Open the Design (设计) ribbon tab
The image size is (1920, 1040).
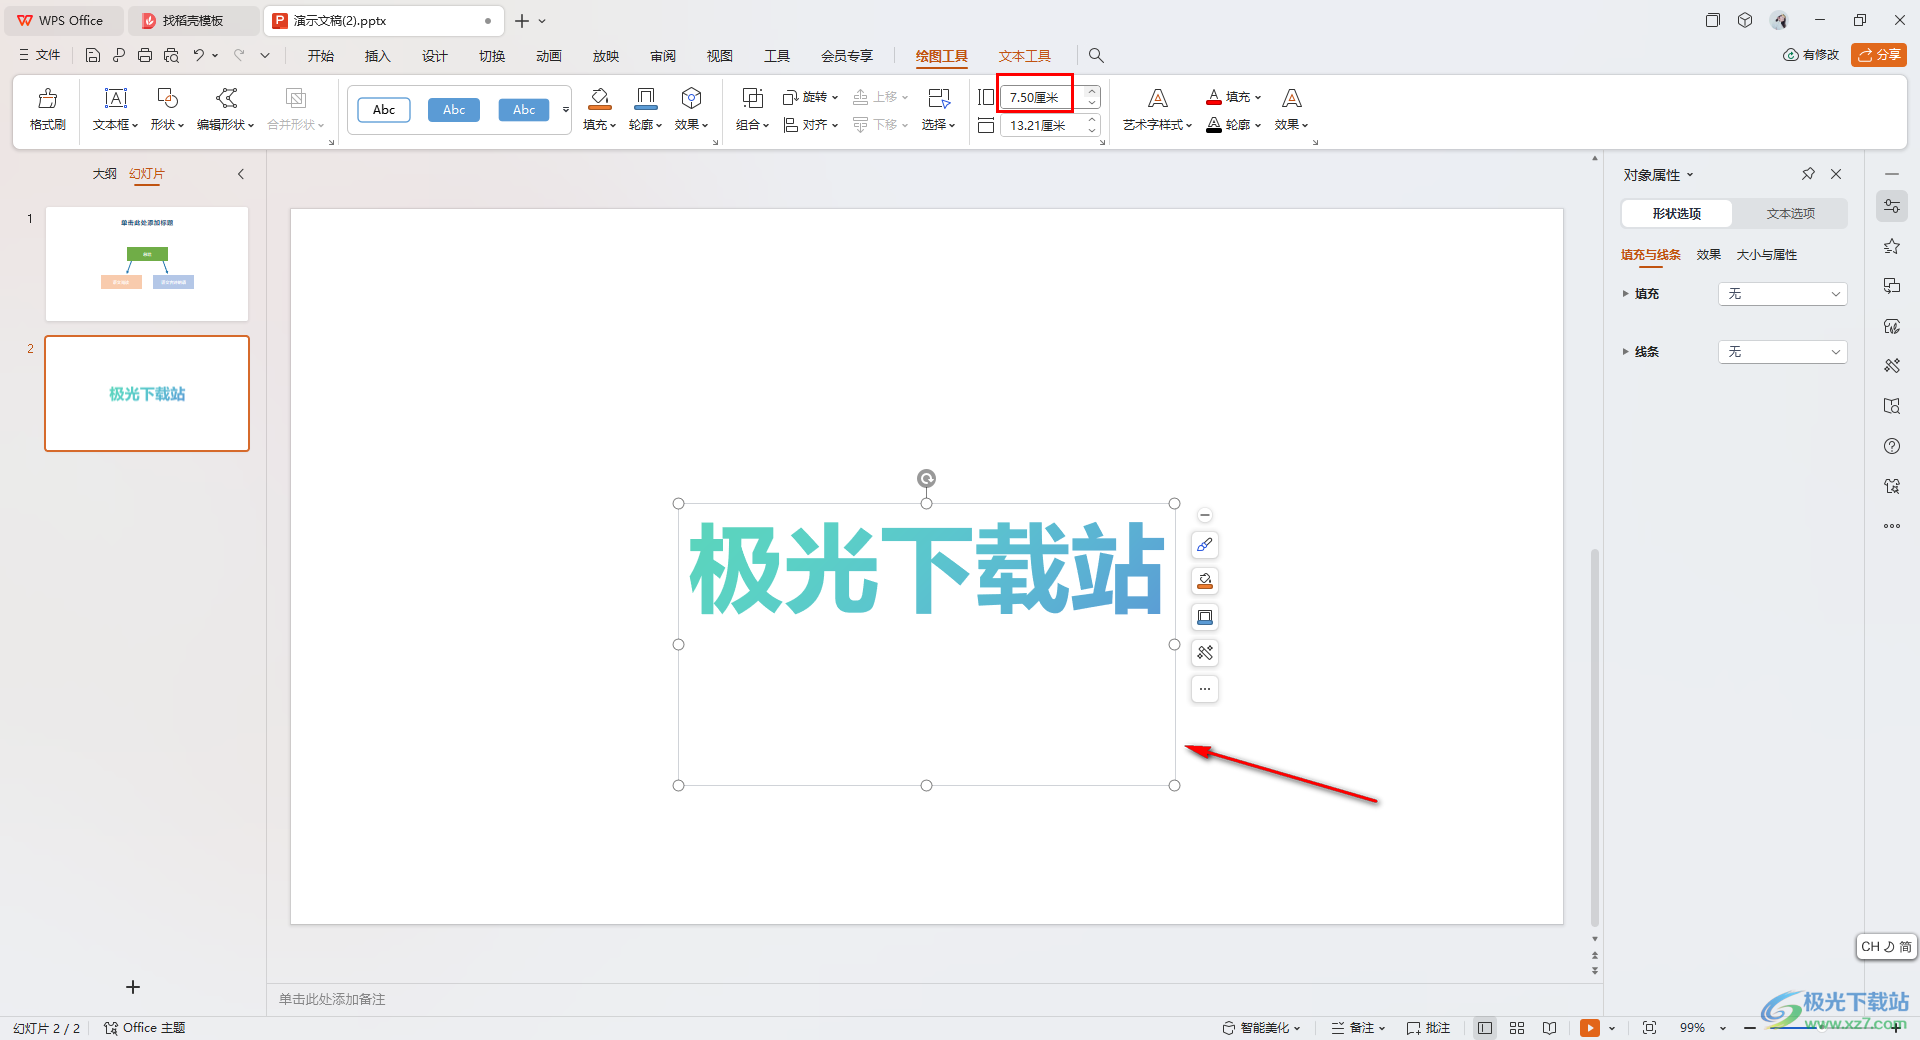pos(434,56)
